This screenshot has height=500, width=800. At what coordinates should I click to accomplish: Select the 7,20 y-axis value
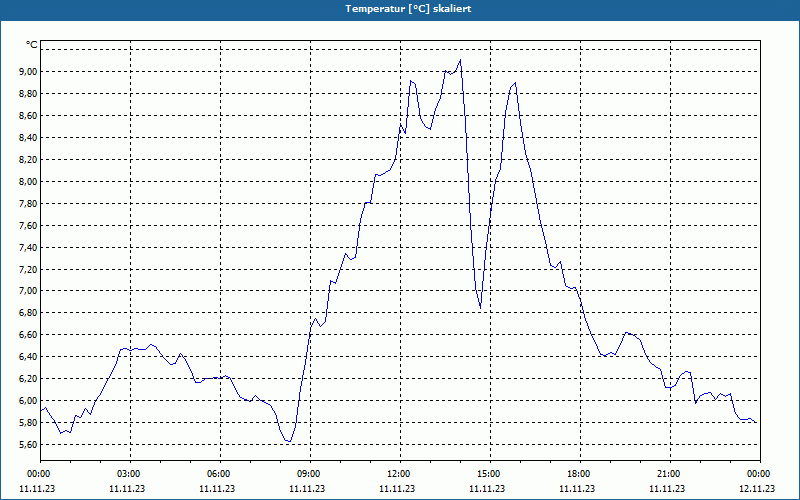[x=28, y=269]
